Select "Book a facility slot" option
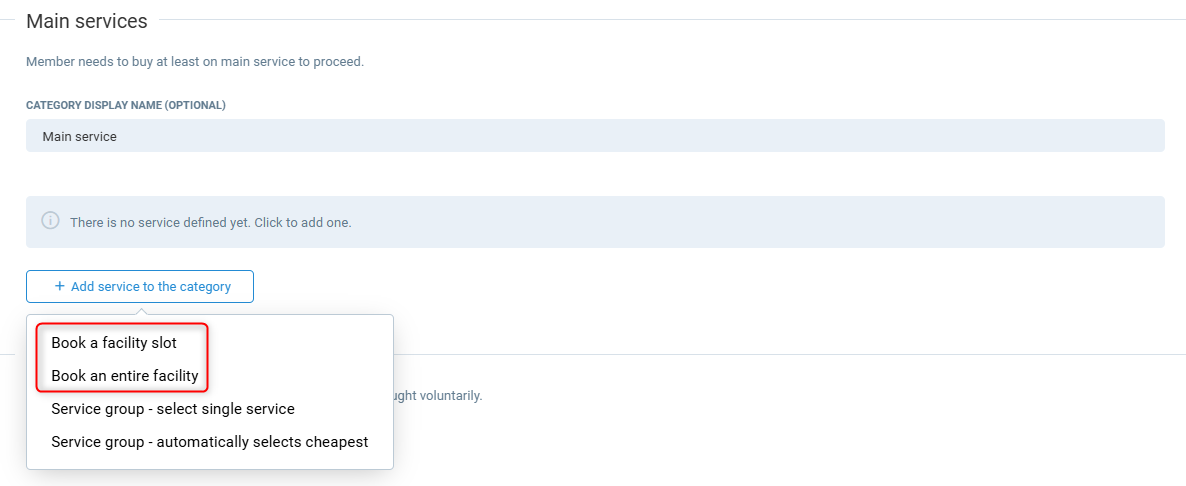Image resolution: width=1186 pixels, height=486 pixels. pos(114,343)
